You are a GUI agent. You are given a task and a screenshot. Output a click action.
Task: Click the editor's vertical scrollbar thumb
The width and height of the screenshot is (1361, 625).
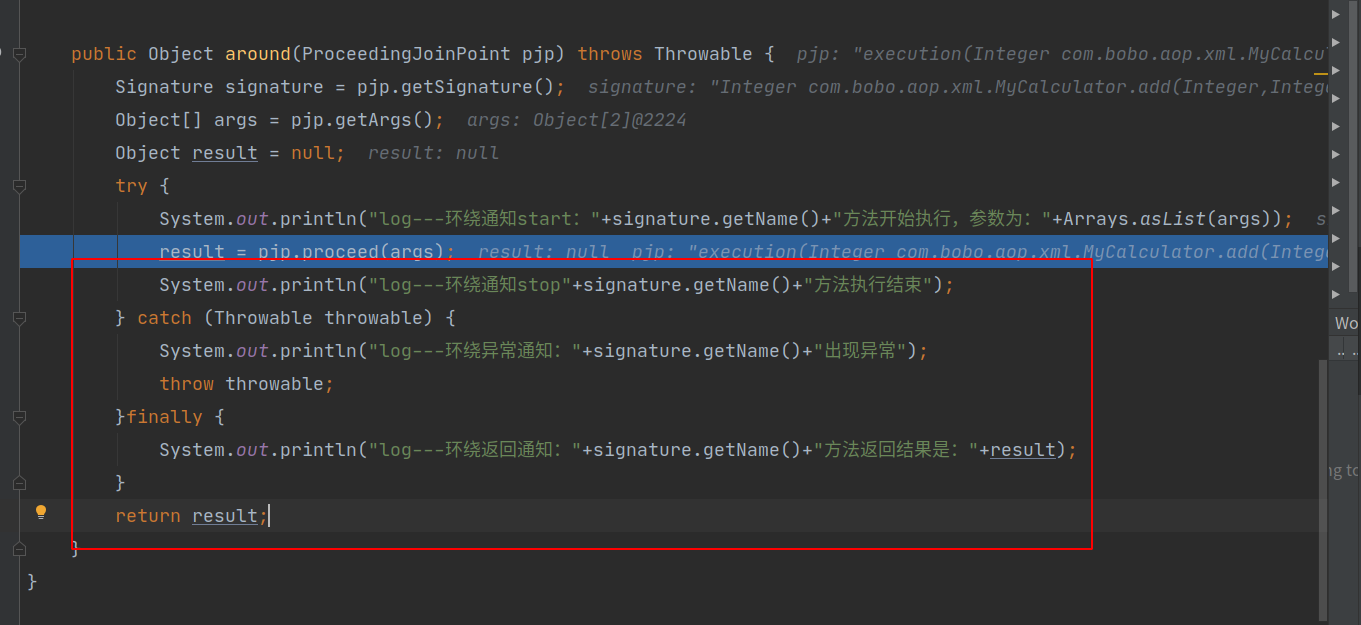coord(1324,490)
